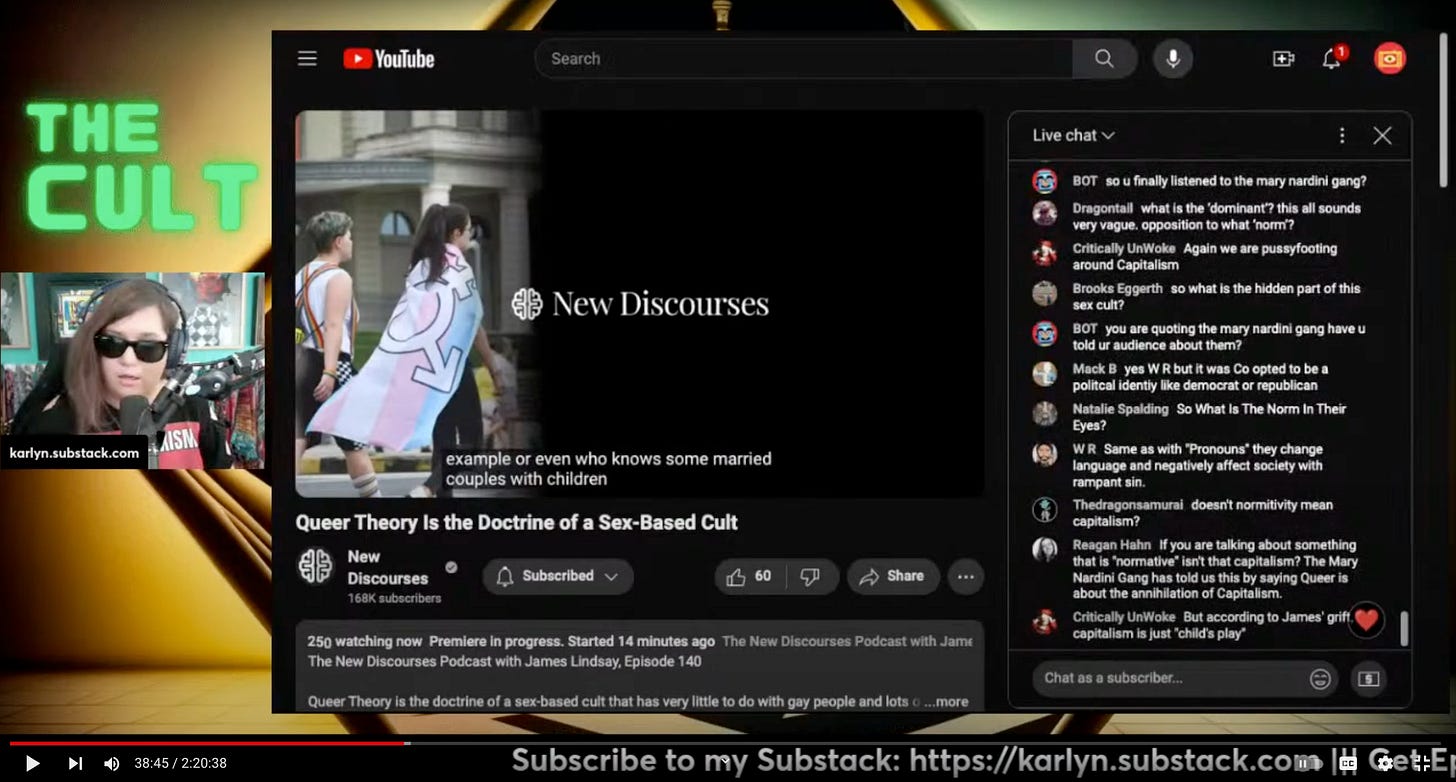Open the notifications bell

click(1332, 59)
